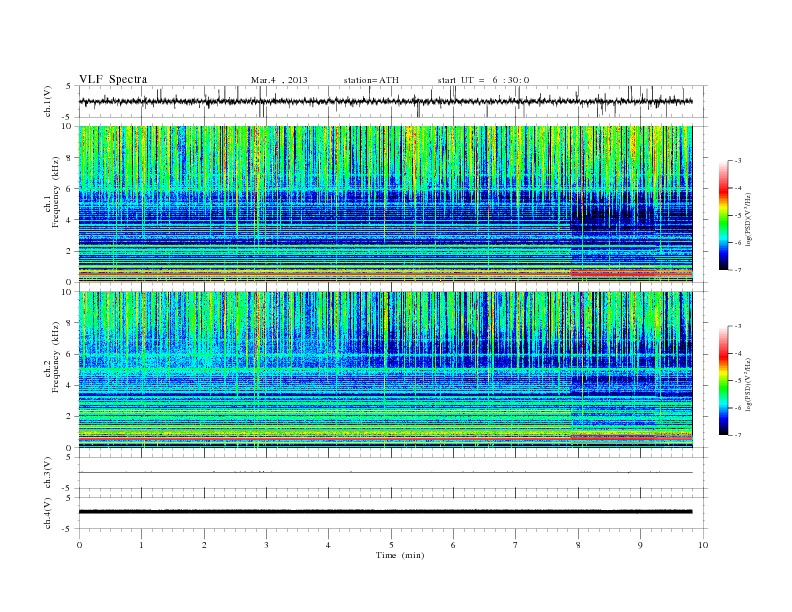Click time axis tick label '10'
The height and width of the screenshot is (612, 792).
[703, 545]
